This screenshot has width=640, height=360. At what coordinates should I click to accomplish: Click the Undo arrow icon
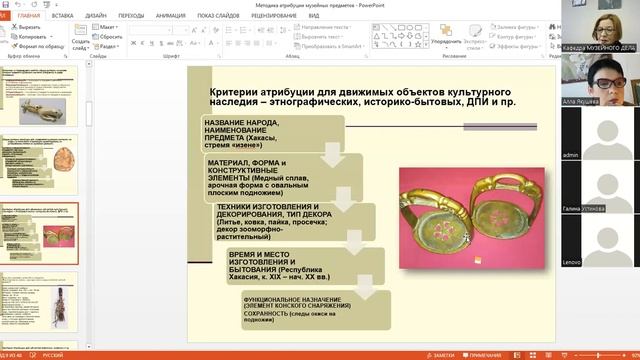tap(18, 4)
